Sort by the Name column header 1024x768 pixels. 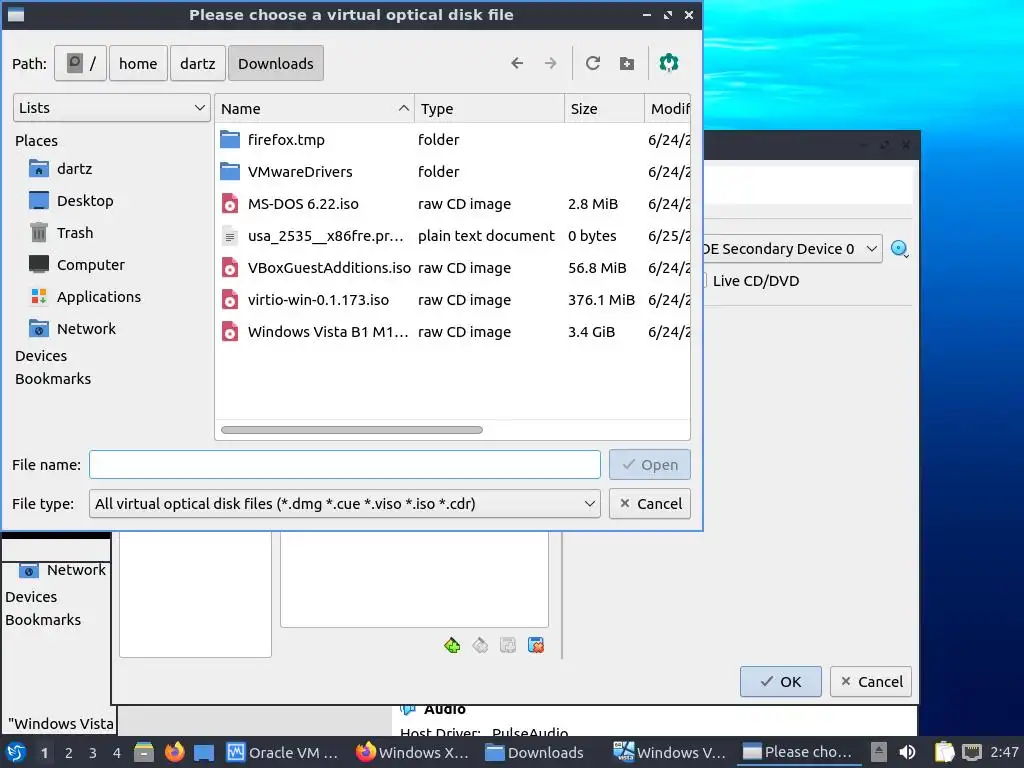[x=315, y=108]
